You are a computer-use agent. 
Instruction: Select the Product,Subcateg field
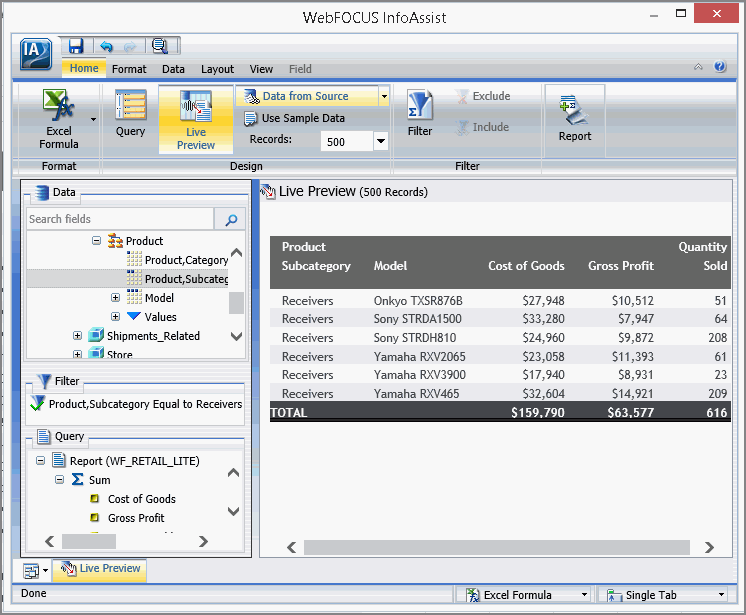coord(178,279)
